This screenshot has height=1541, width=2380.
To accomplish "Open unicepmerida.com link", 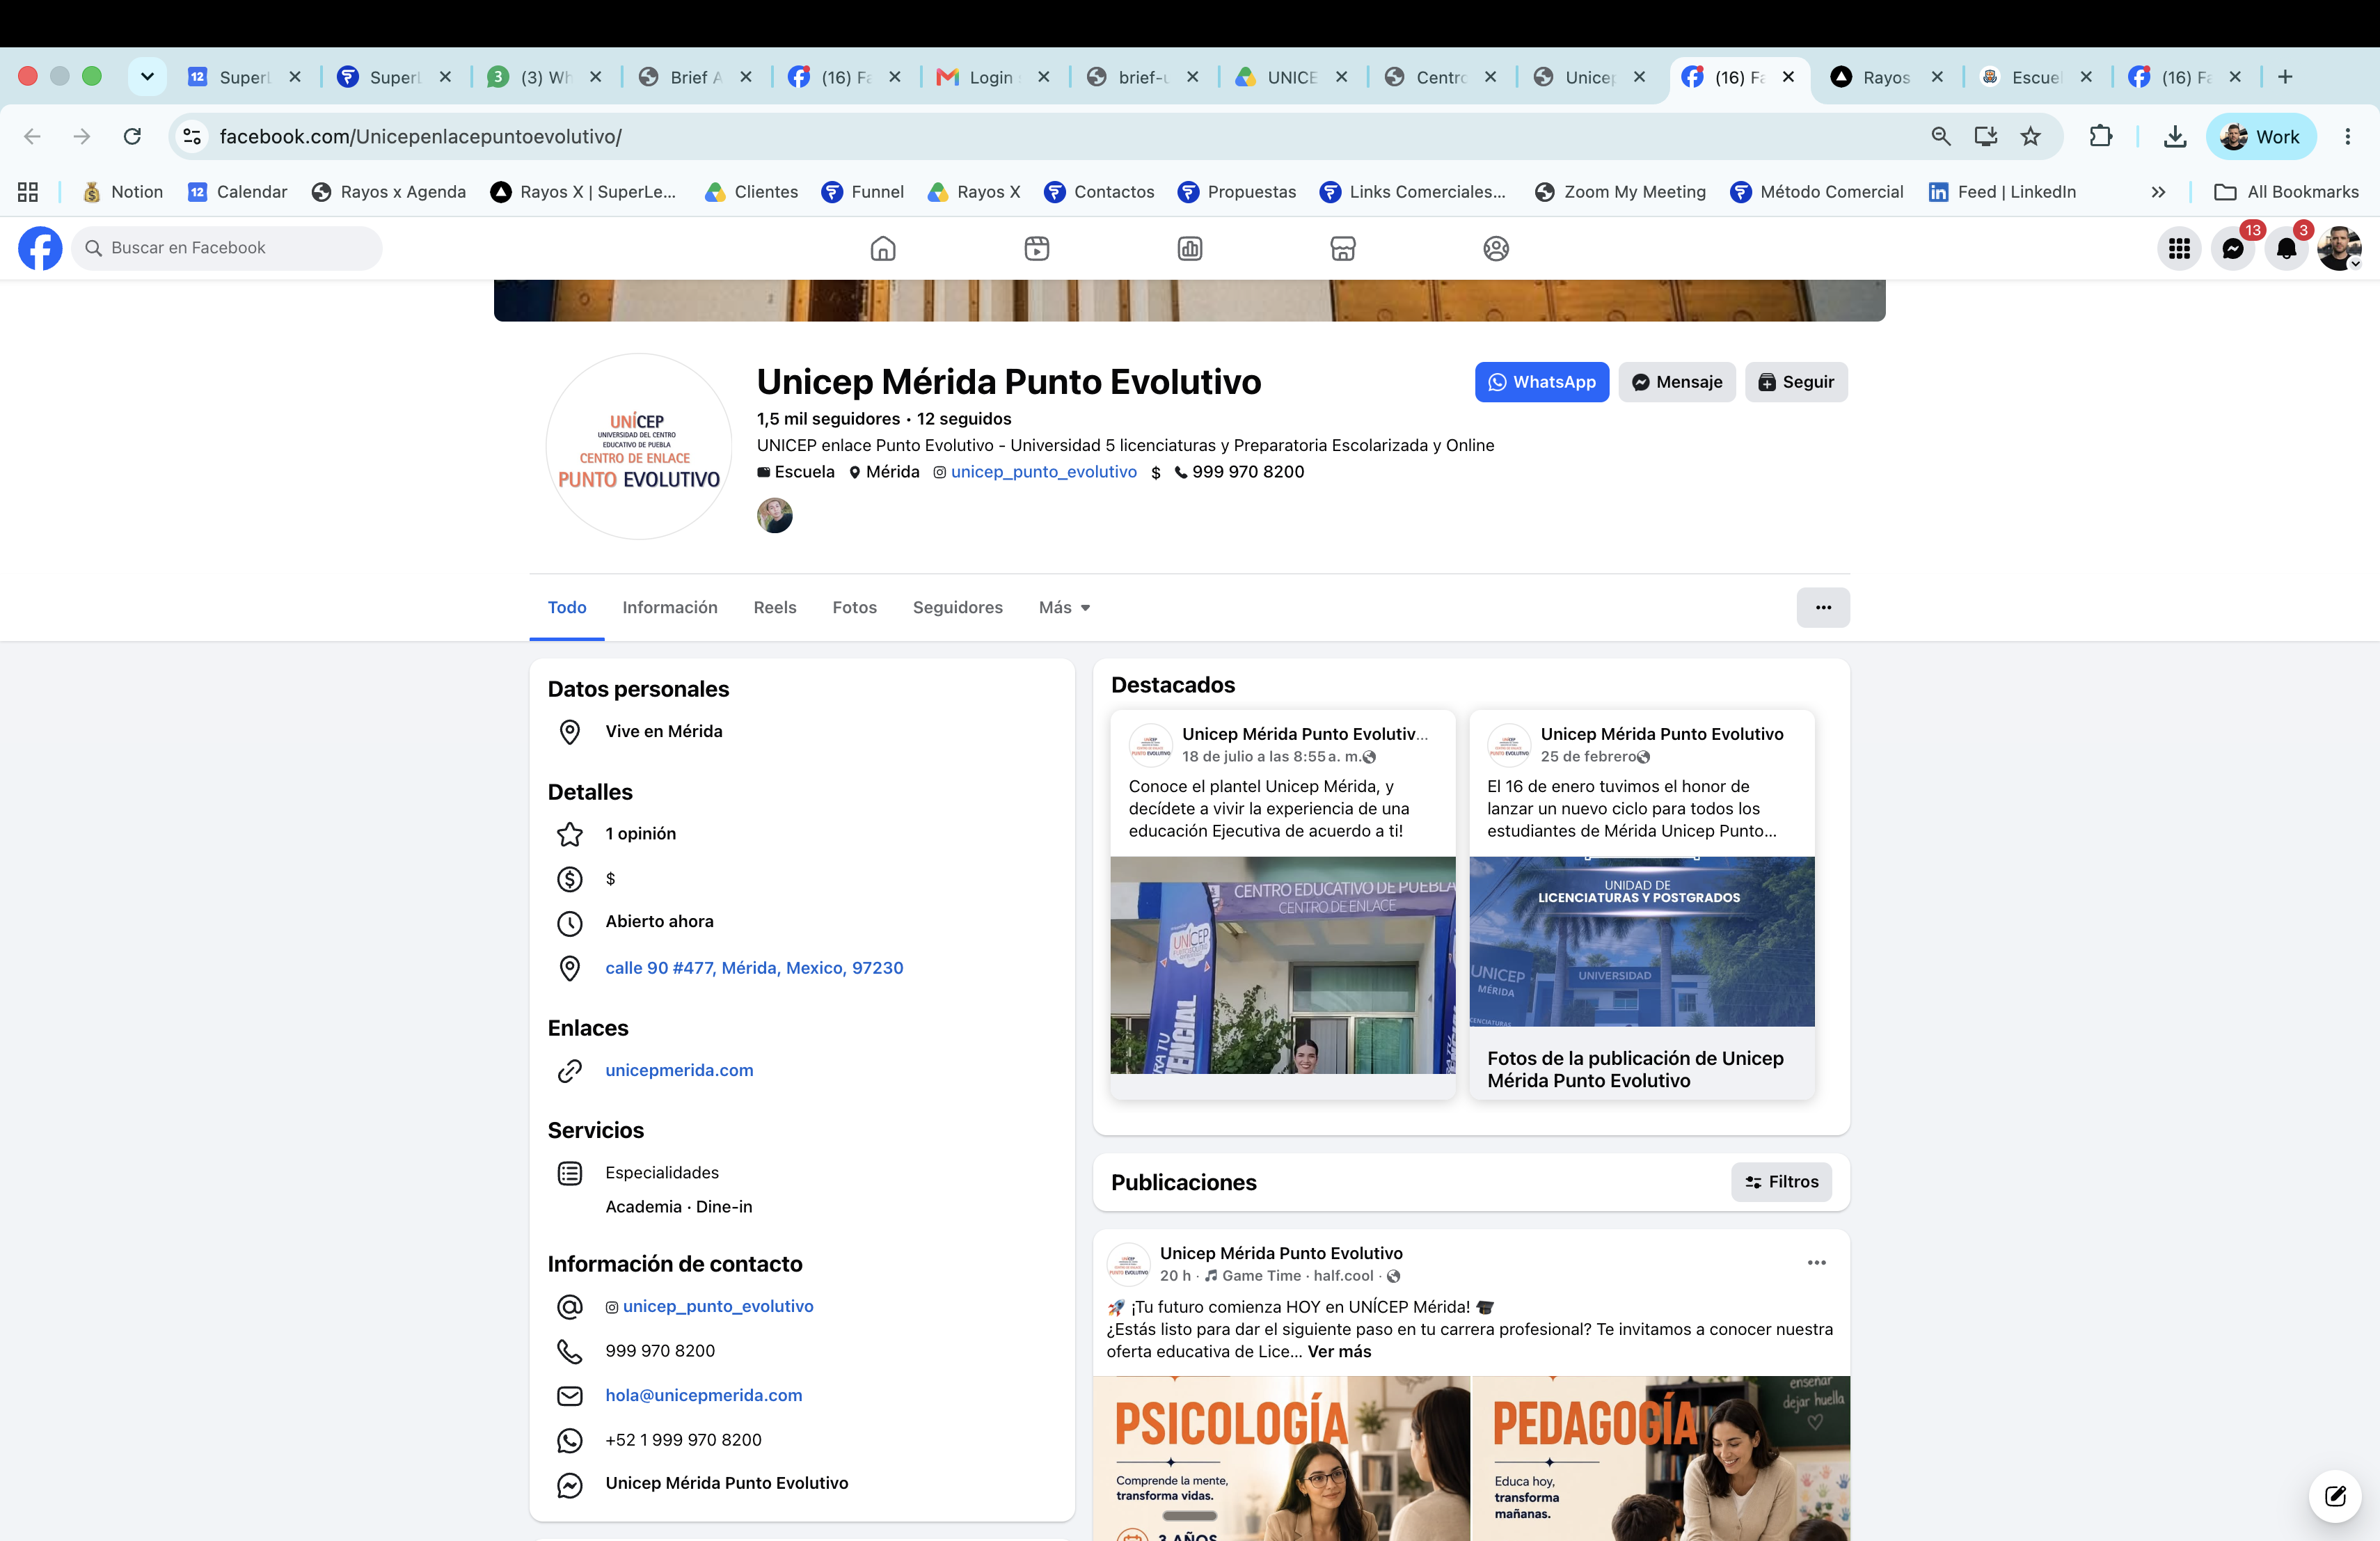I will pyautogui.click(x=679, y=1070).
